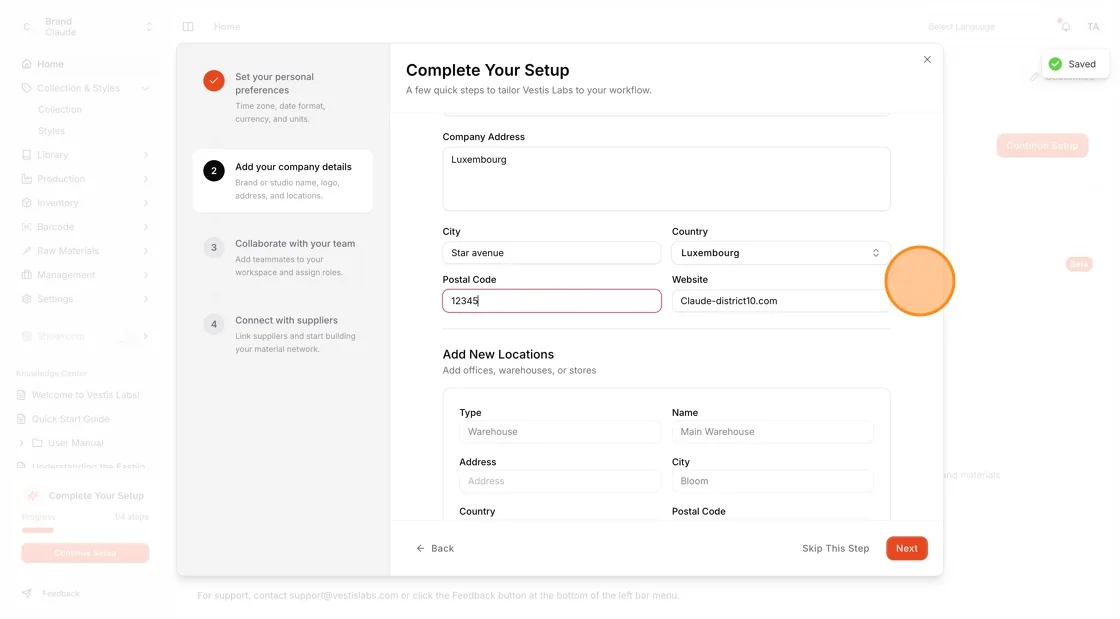Select step Add your company details
This screenshot has width=1120, height=619.
point(282,181)
